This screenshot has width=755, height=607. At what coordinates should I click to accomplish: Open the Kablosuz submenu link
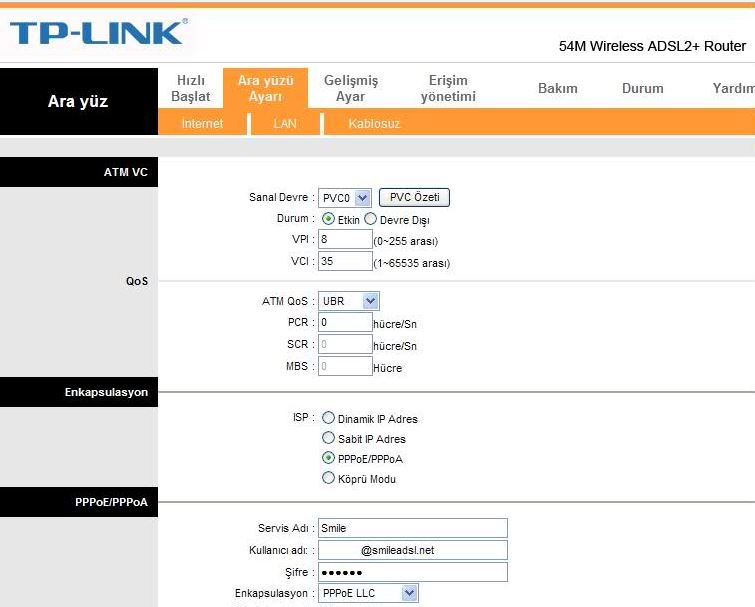374,124
